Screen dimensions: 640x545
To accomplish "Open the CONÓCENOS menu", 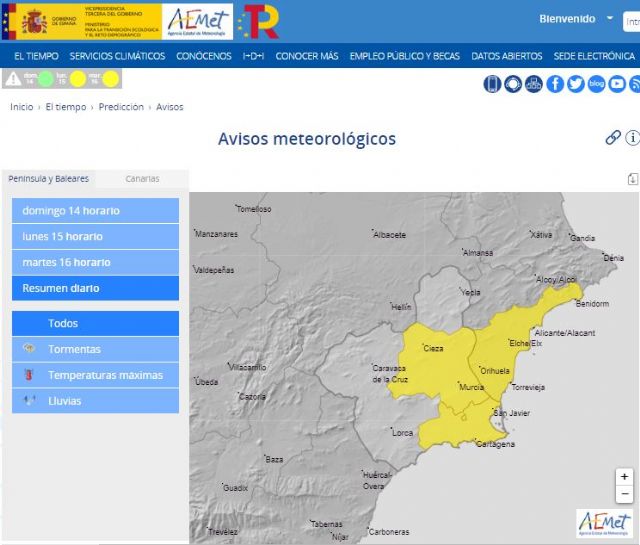I will point(204,56).
